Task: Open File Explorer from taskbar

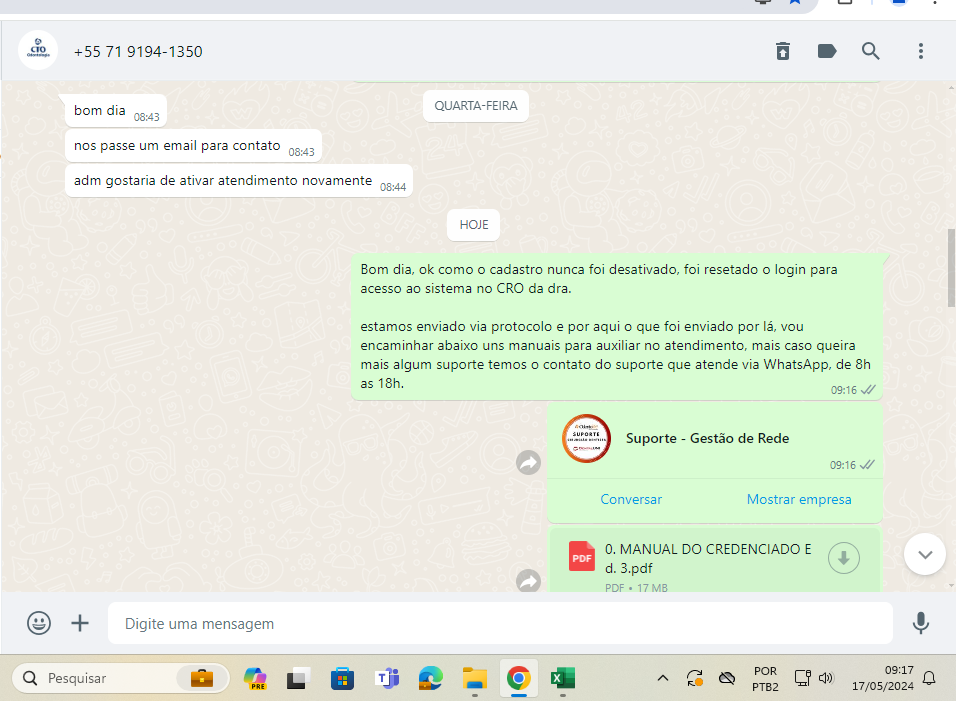Action: (474, 678)
